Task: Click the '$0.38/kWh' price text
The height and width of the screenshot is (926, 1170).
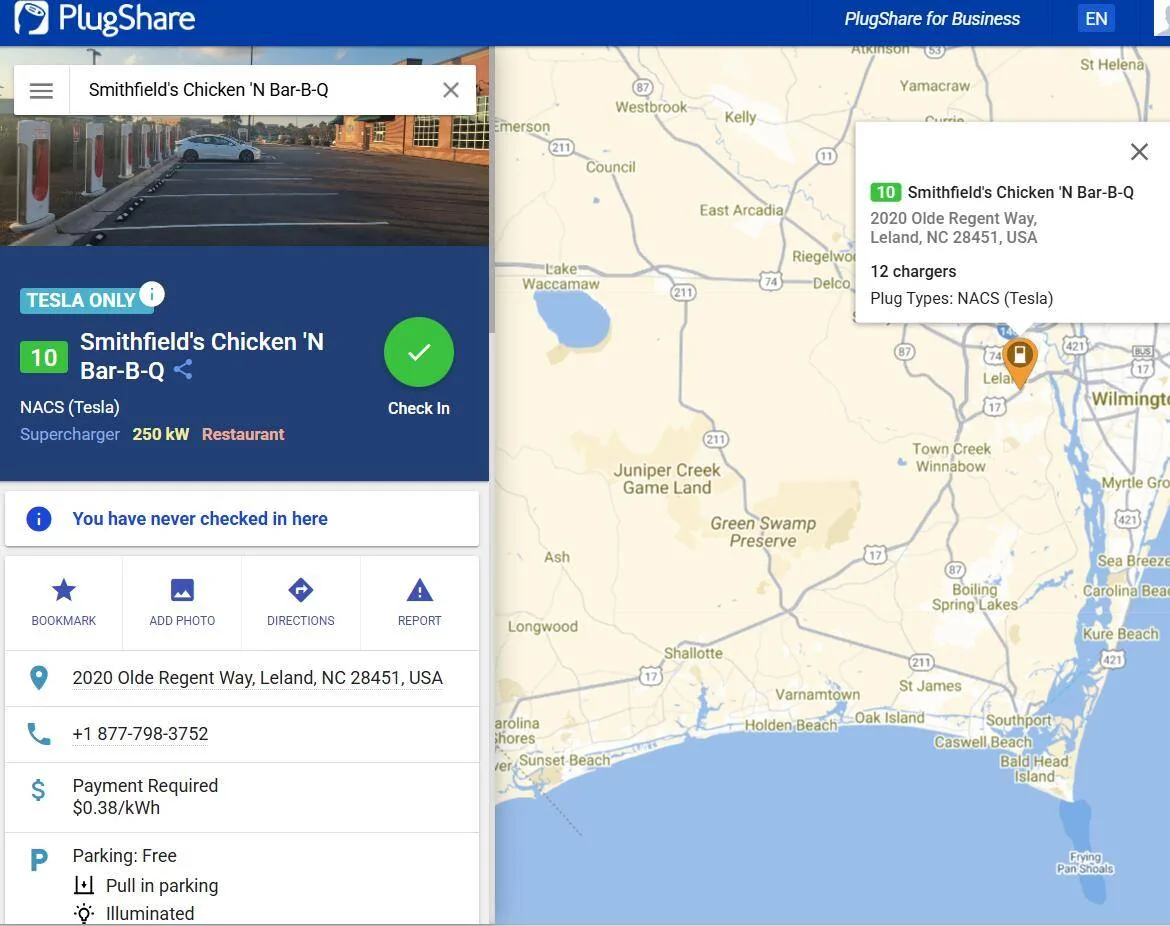Action: [x=116, y=807]
